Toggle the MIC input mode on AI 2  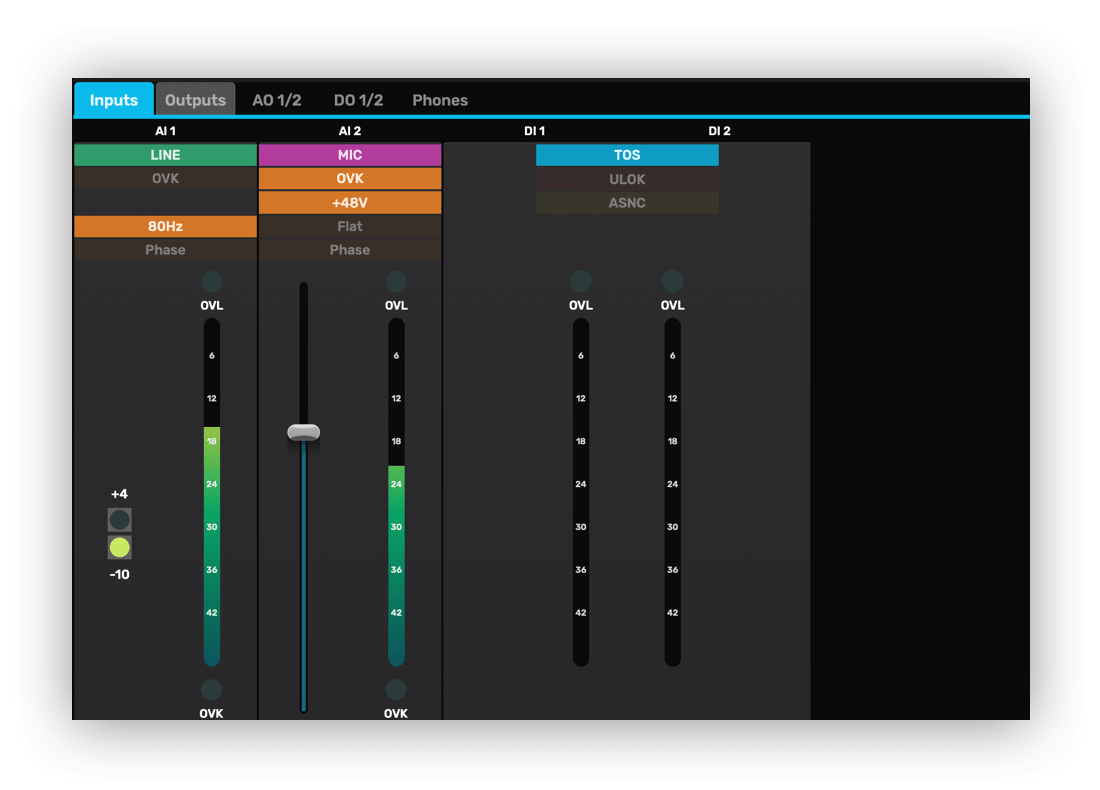tap(350, 155)
